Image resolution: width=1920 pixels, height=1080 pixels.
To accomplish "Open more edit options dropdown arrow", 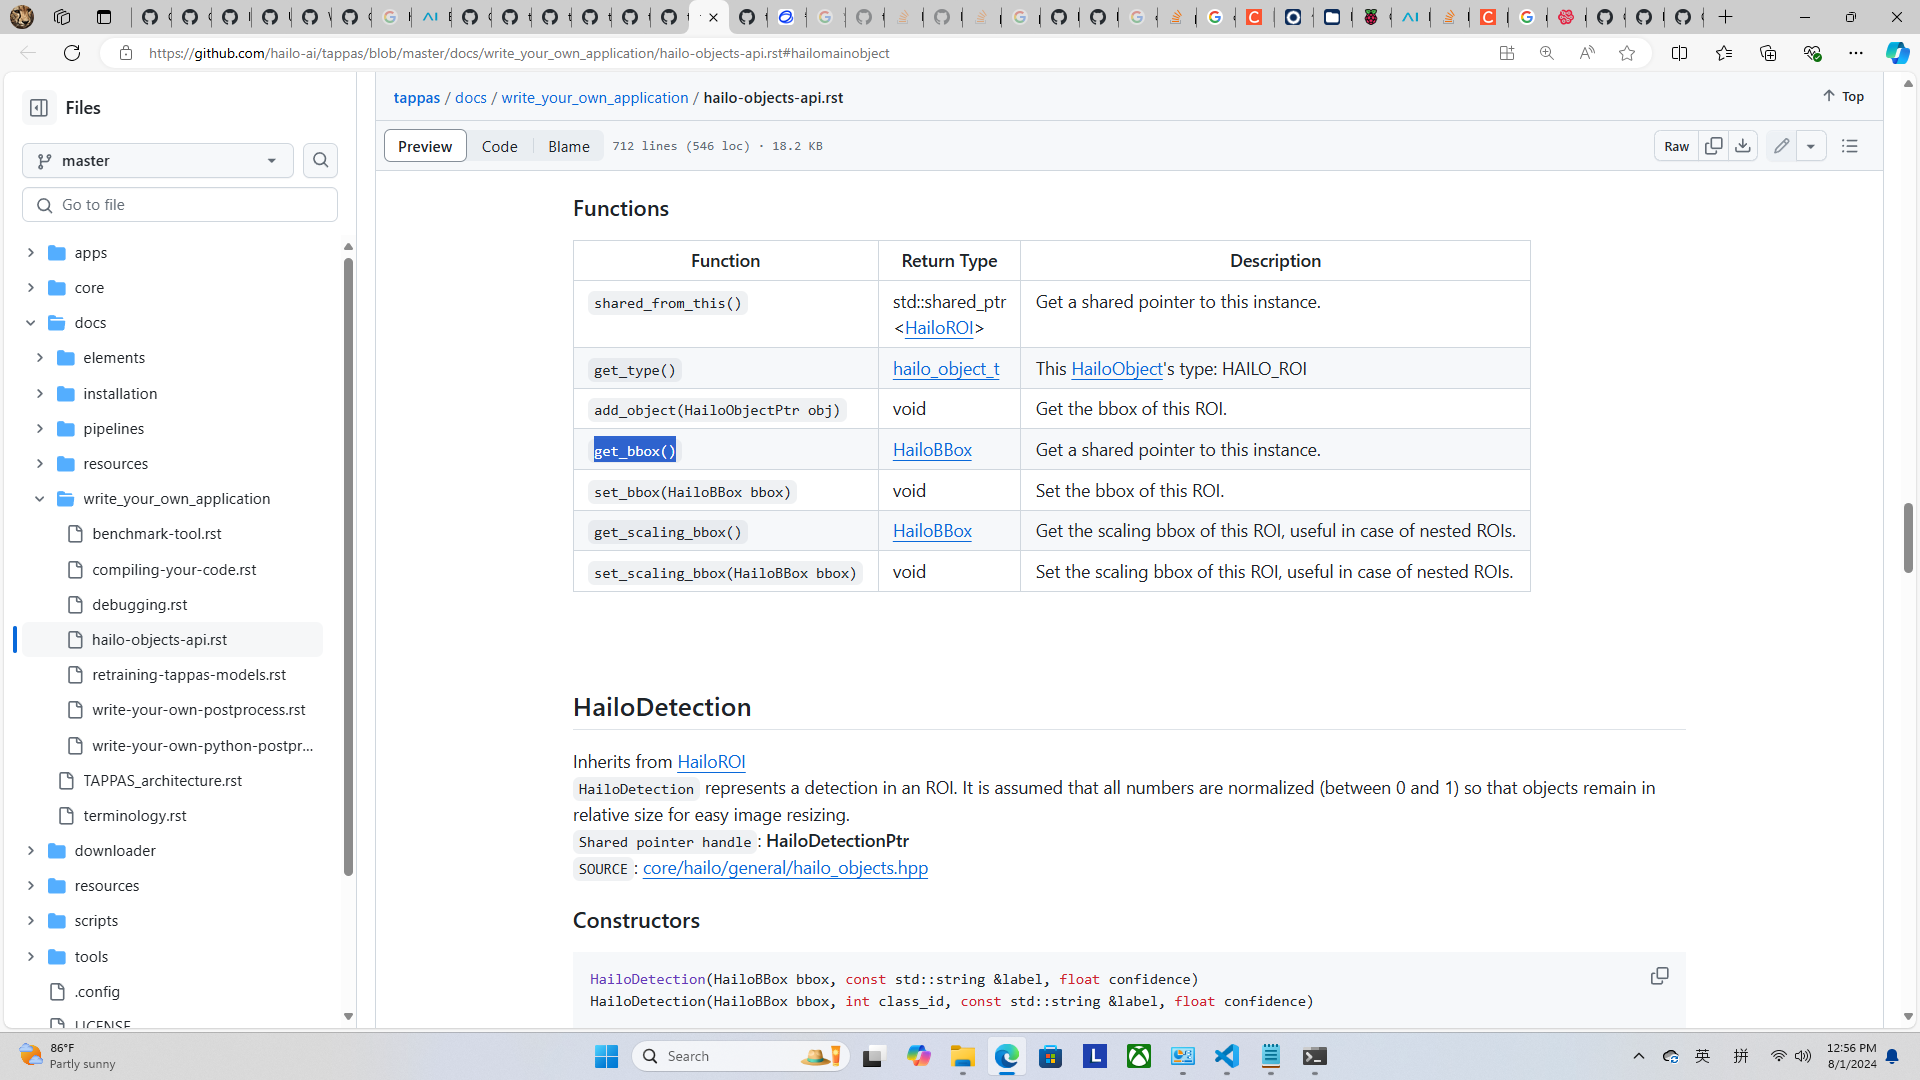I will [x=1811, y=146].
